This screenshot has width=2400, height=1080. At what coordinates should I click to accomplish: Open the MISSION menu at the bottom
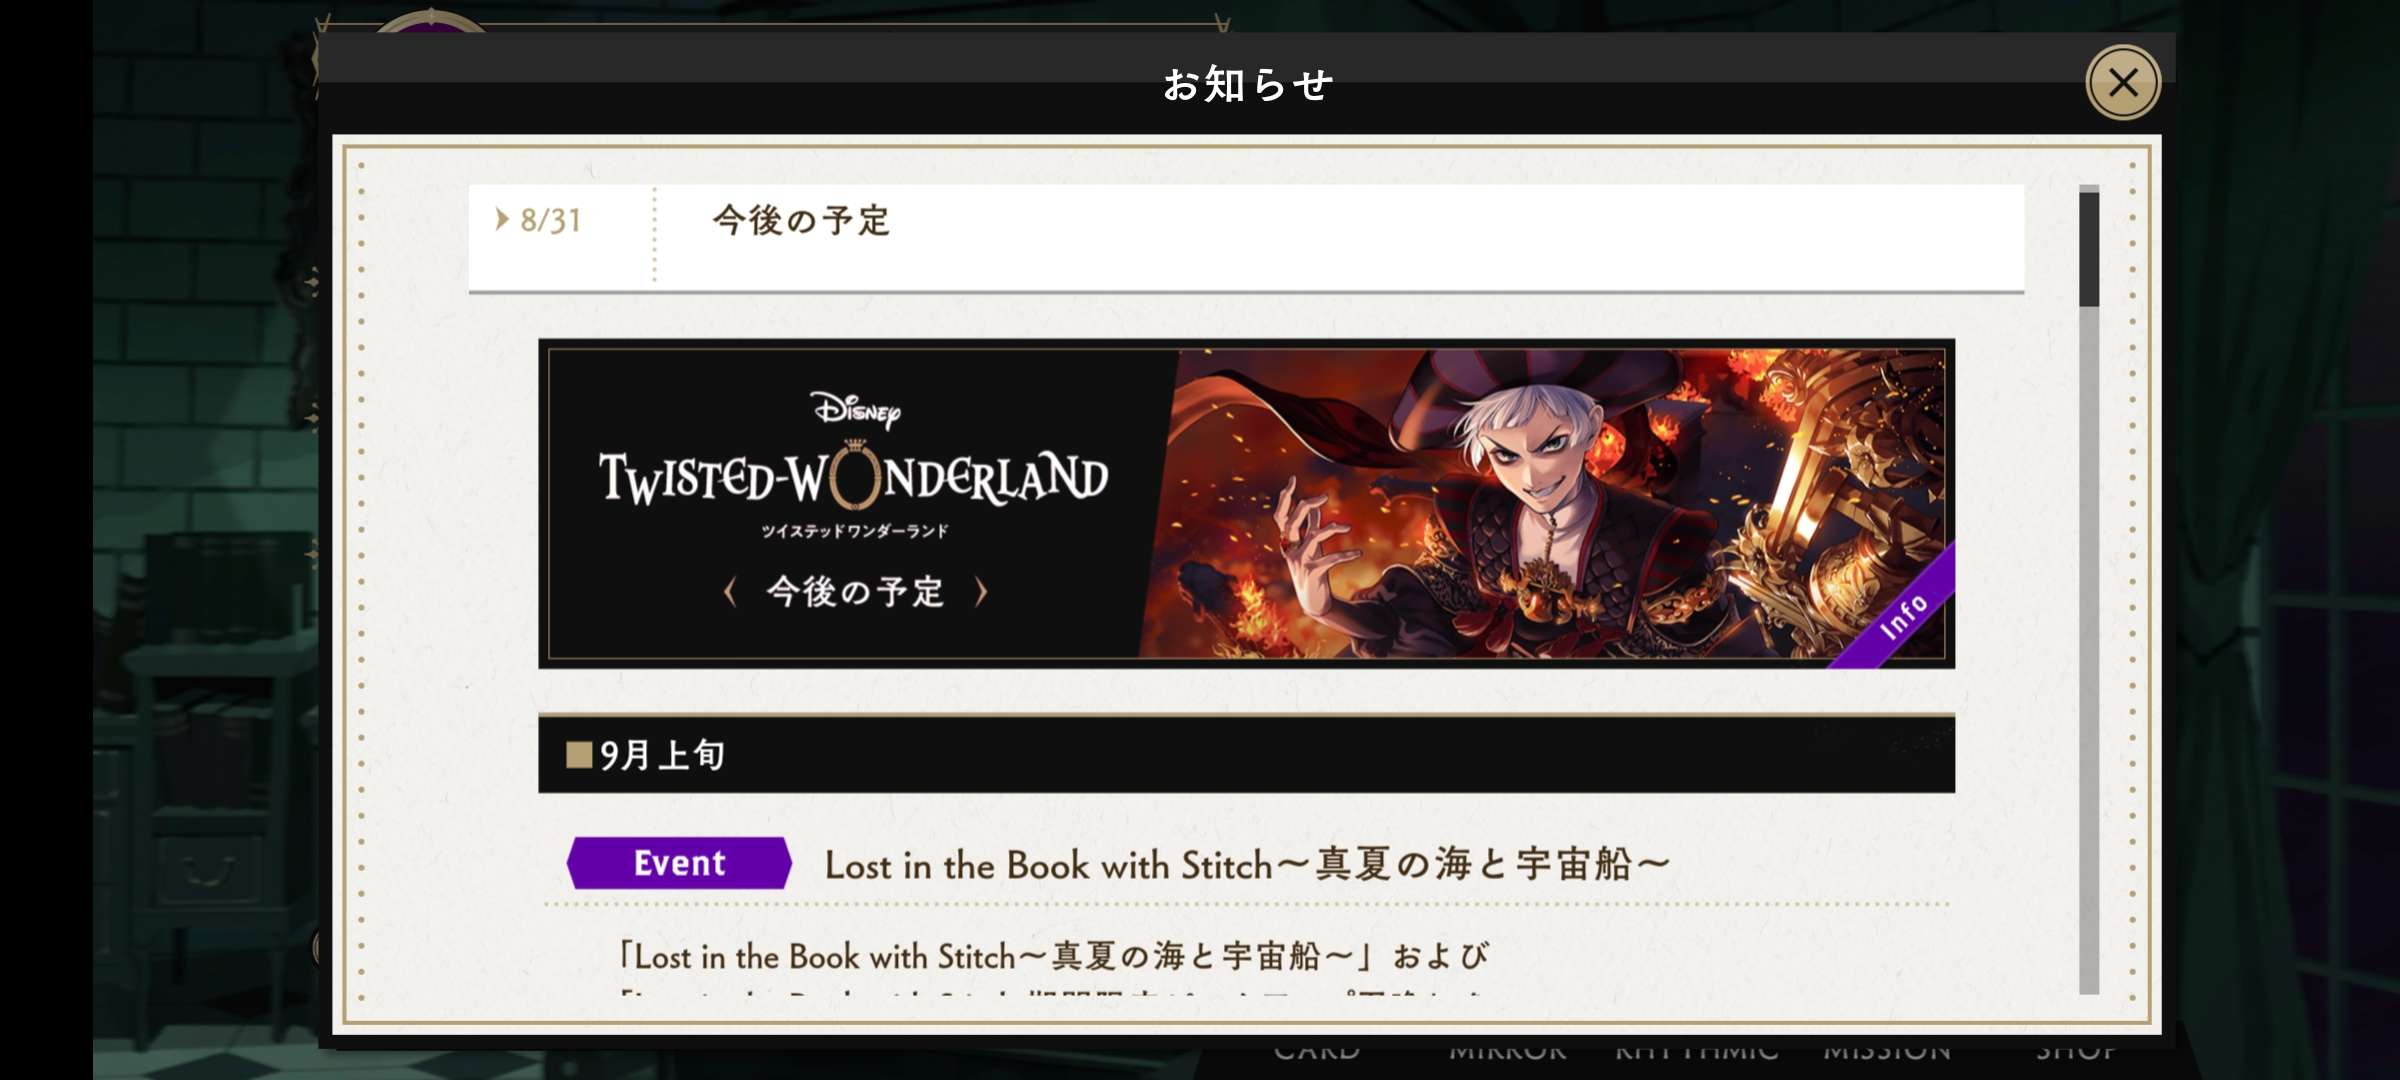pos(1887,1052)
